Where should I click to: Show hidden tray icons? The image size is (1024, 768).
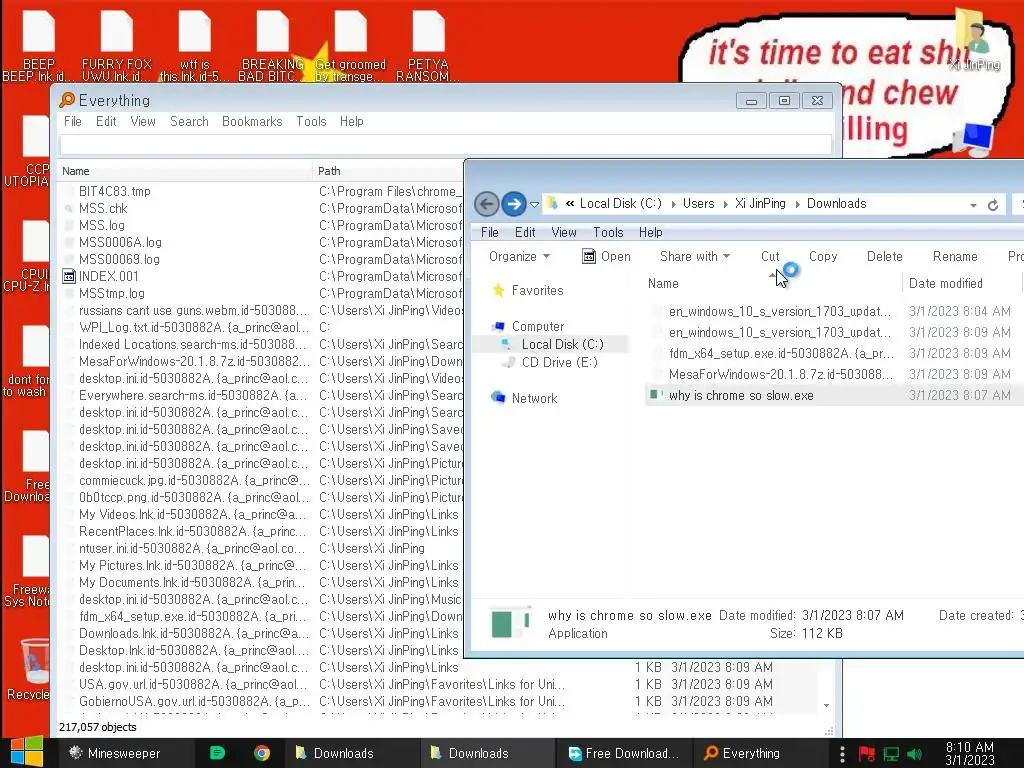tap(842, 754)
